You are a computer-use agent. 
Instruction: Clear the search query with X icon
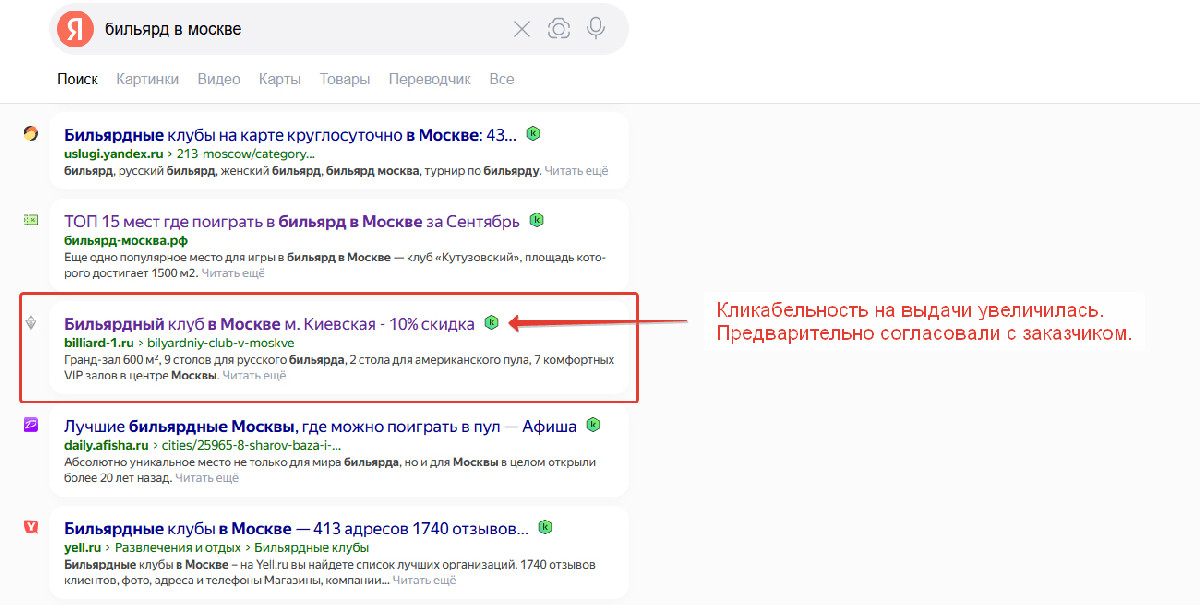tap(522, 29)
